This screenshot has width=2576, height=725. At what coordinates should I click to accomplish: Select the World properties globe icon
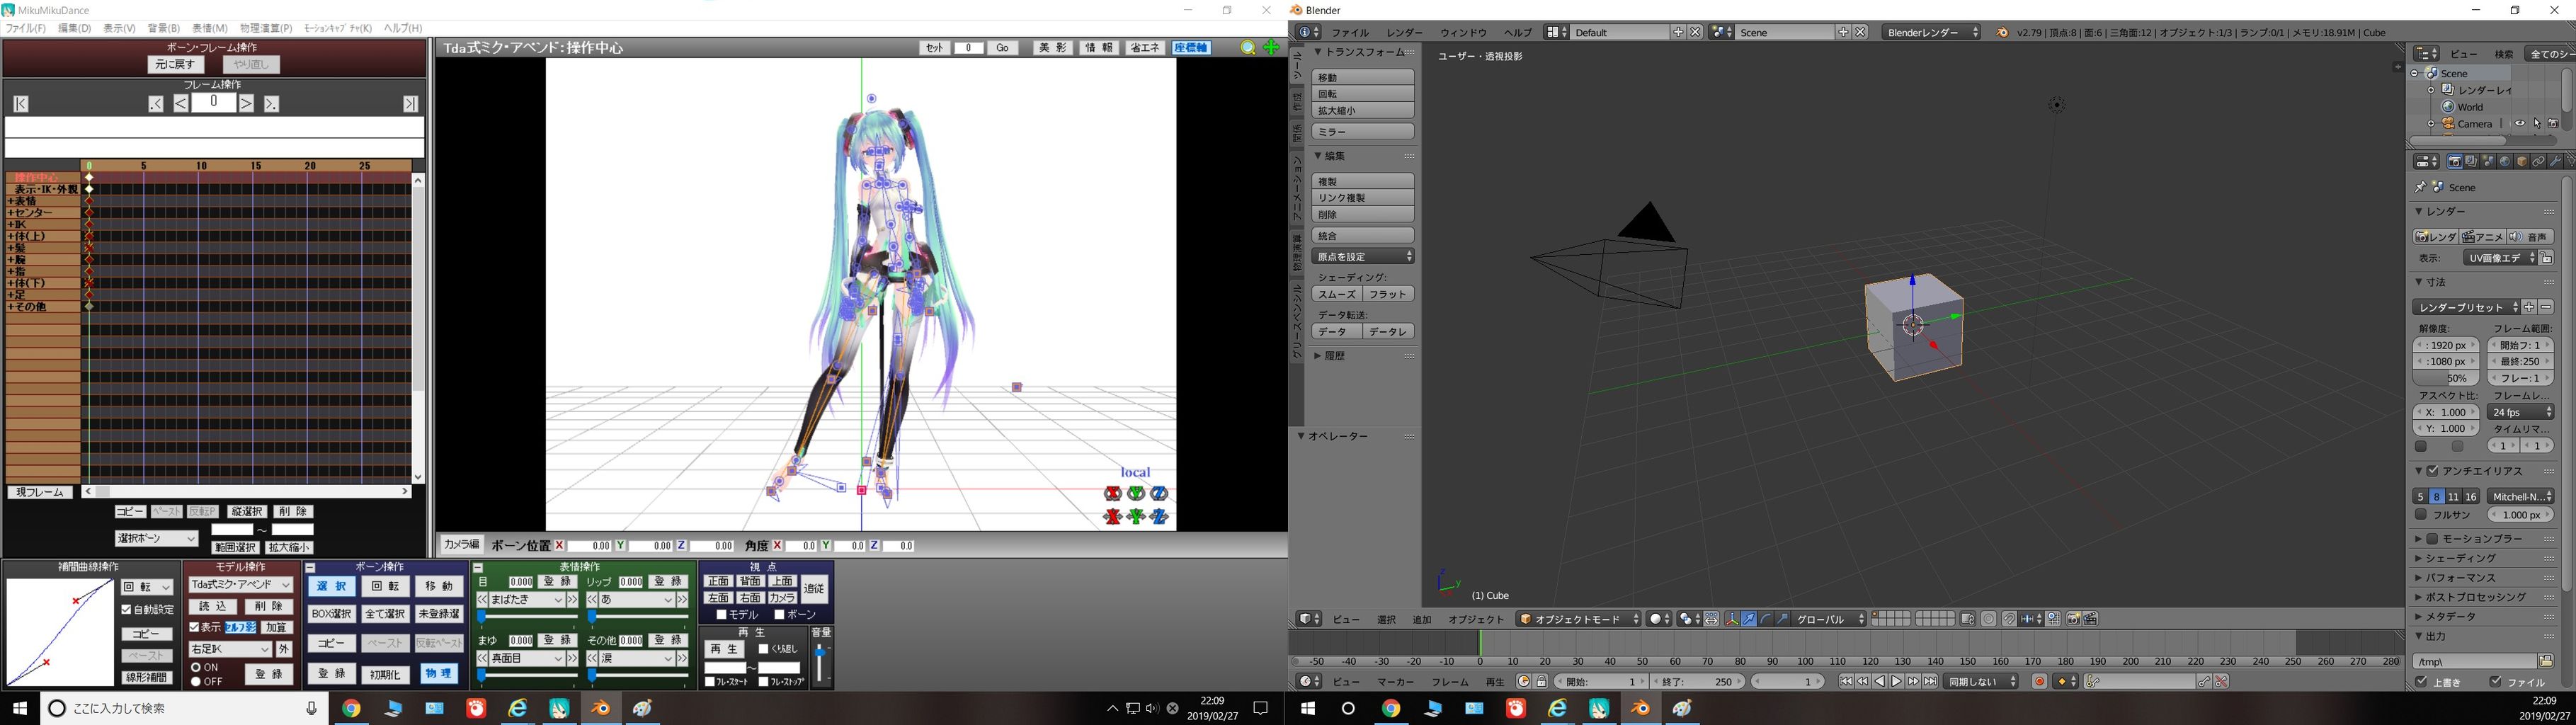(2505, 162)
